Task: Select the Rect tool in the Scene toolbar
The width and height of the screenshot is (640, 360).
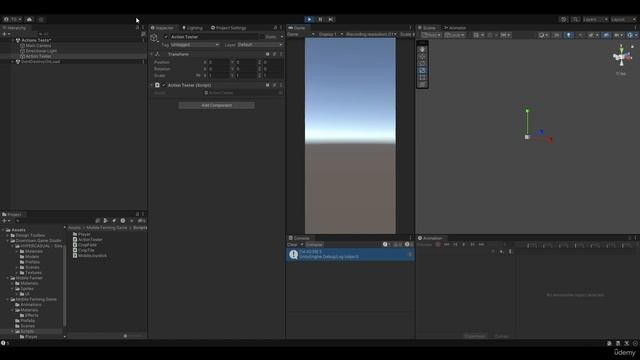Action: tap(422, 77)
